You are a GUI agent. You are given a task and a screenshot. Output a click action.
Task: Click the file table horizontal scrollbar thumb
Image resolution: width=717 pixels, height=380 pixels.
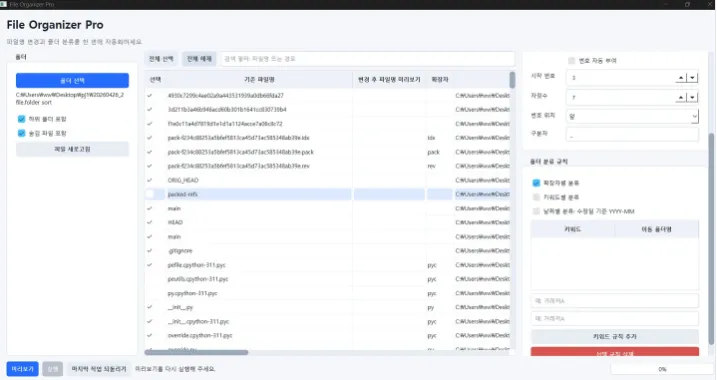pos(197,352)
